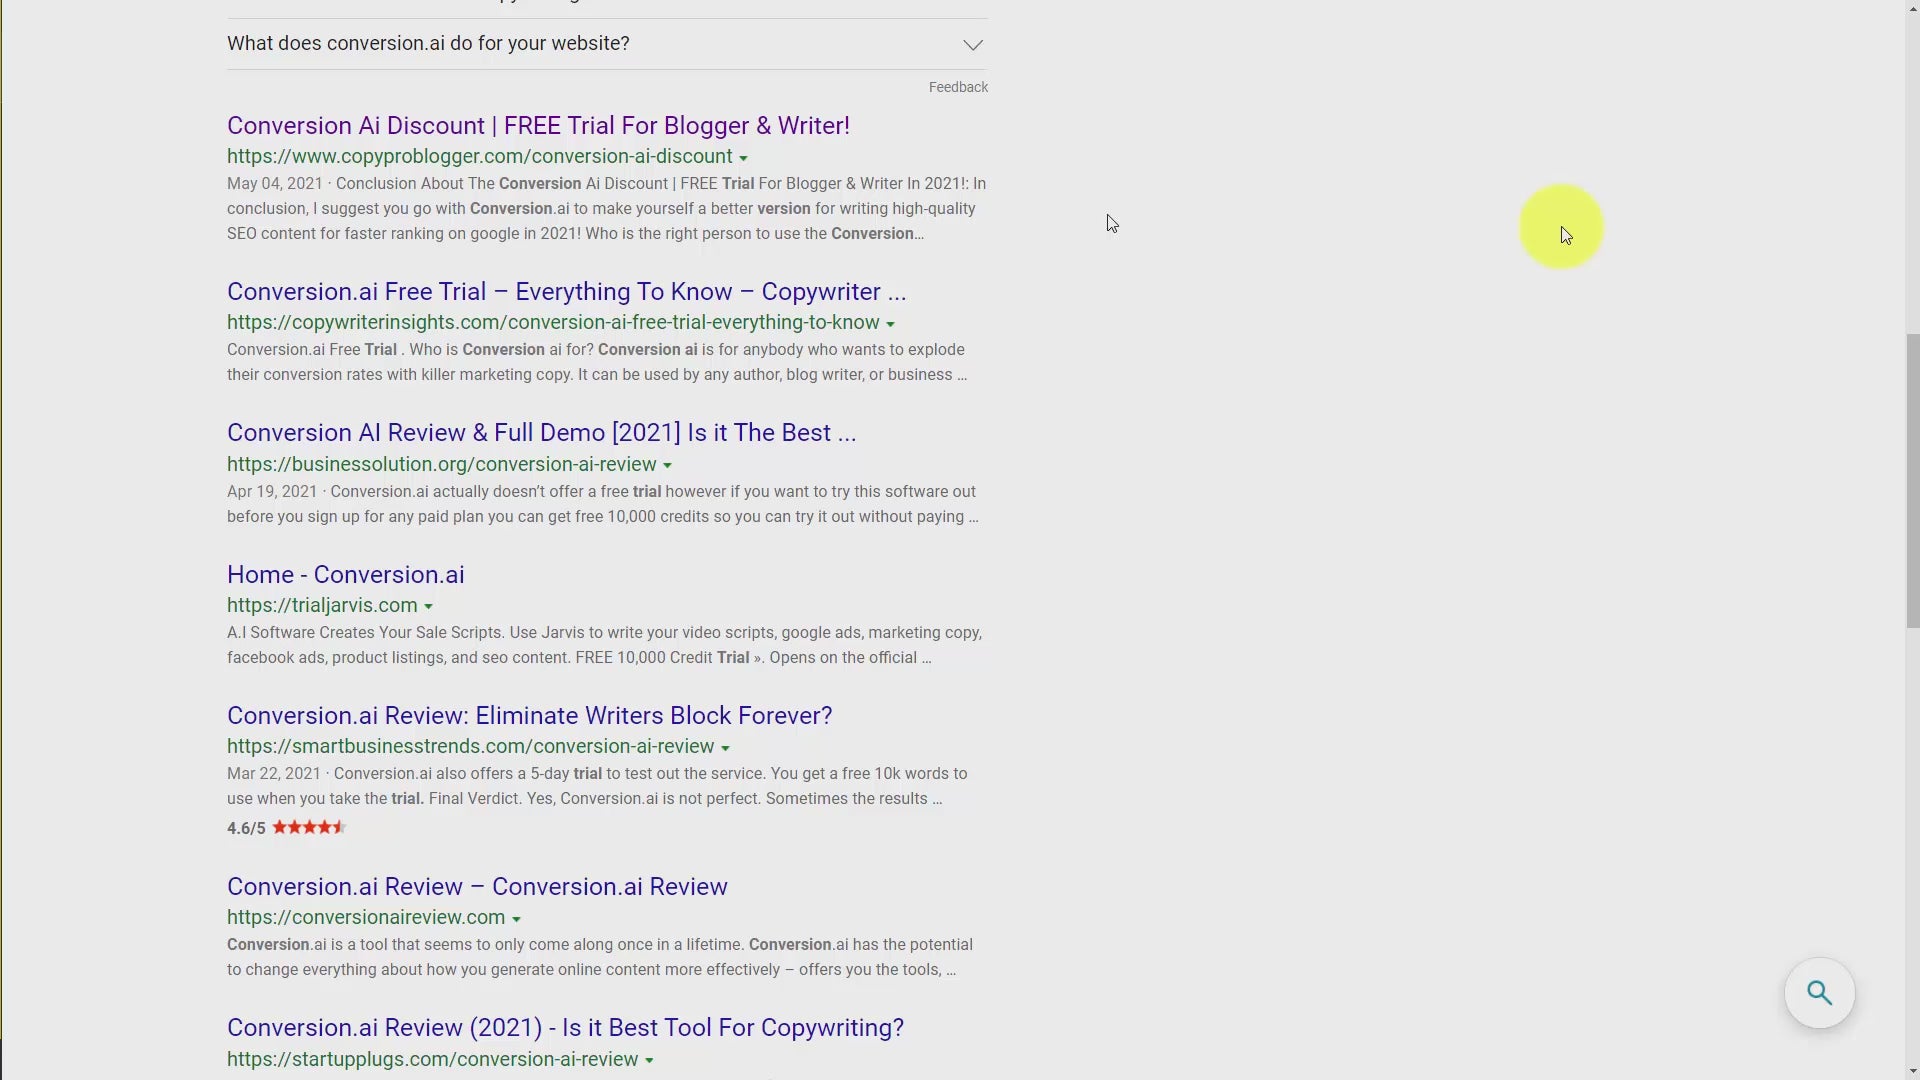Open dropdown arrow next to trialjarvis.com
The width and height of the screenshot is (1920, 1080).
[x=428, y=607]
